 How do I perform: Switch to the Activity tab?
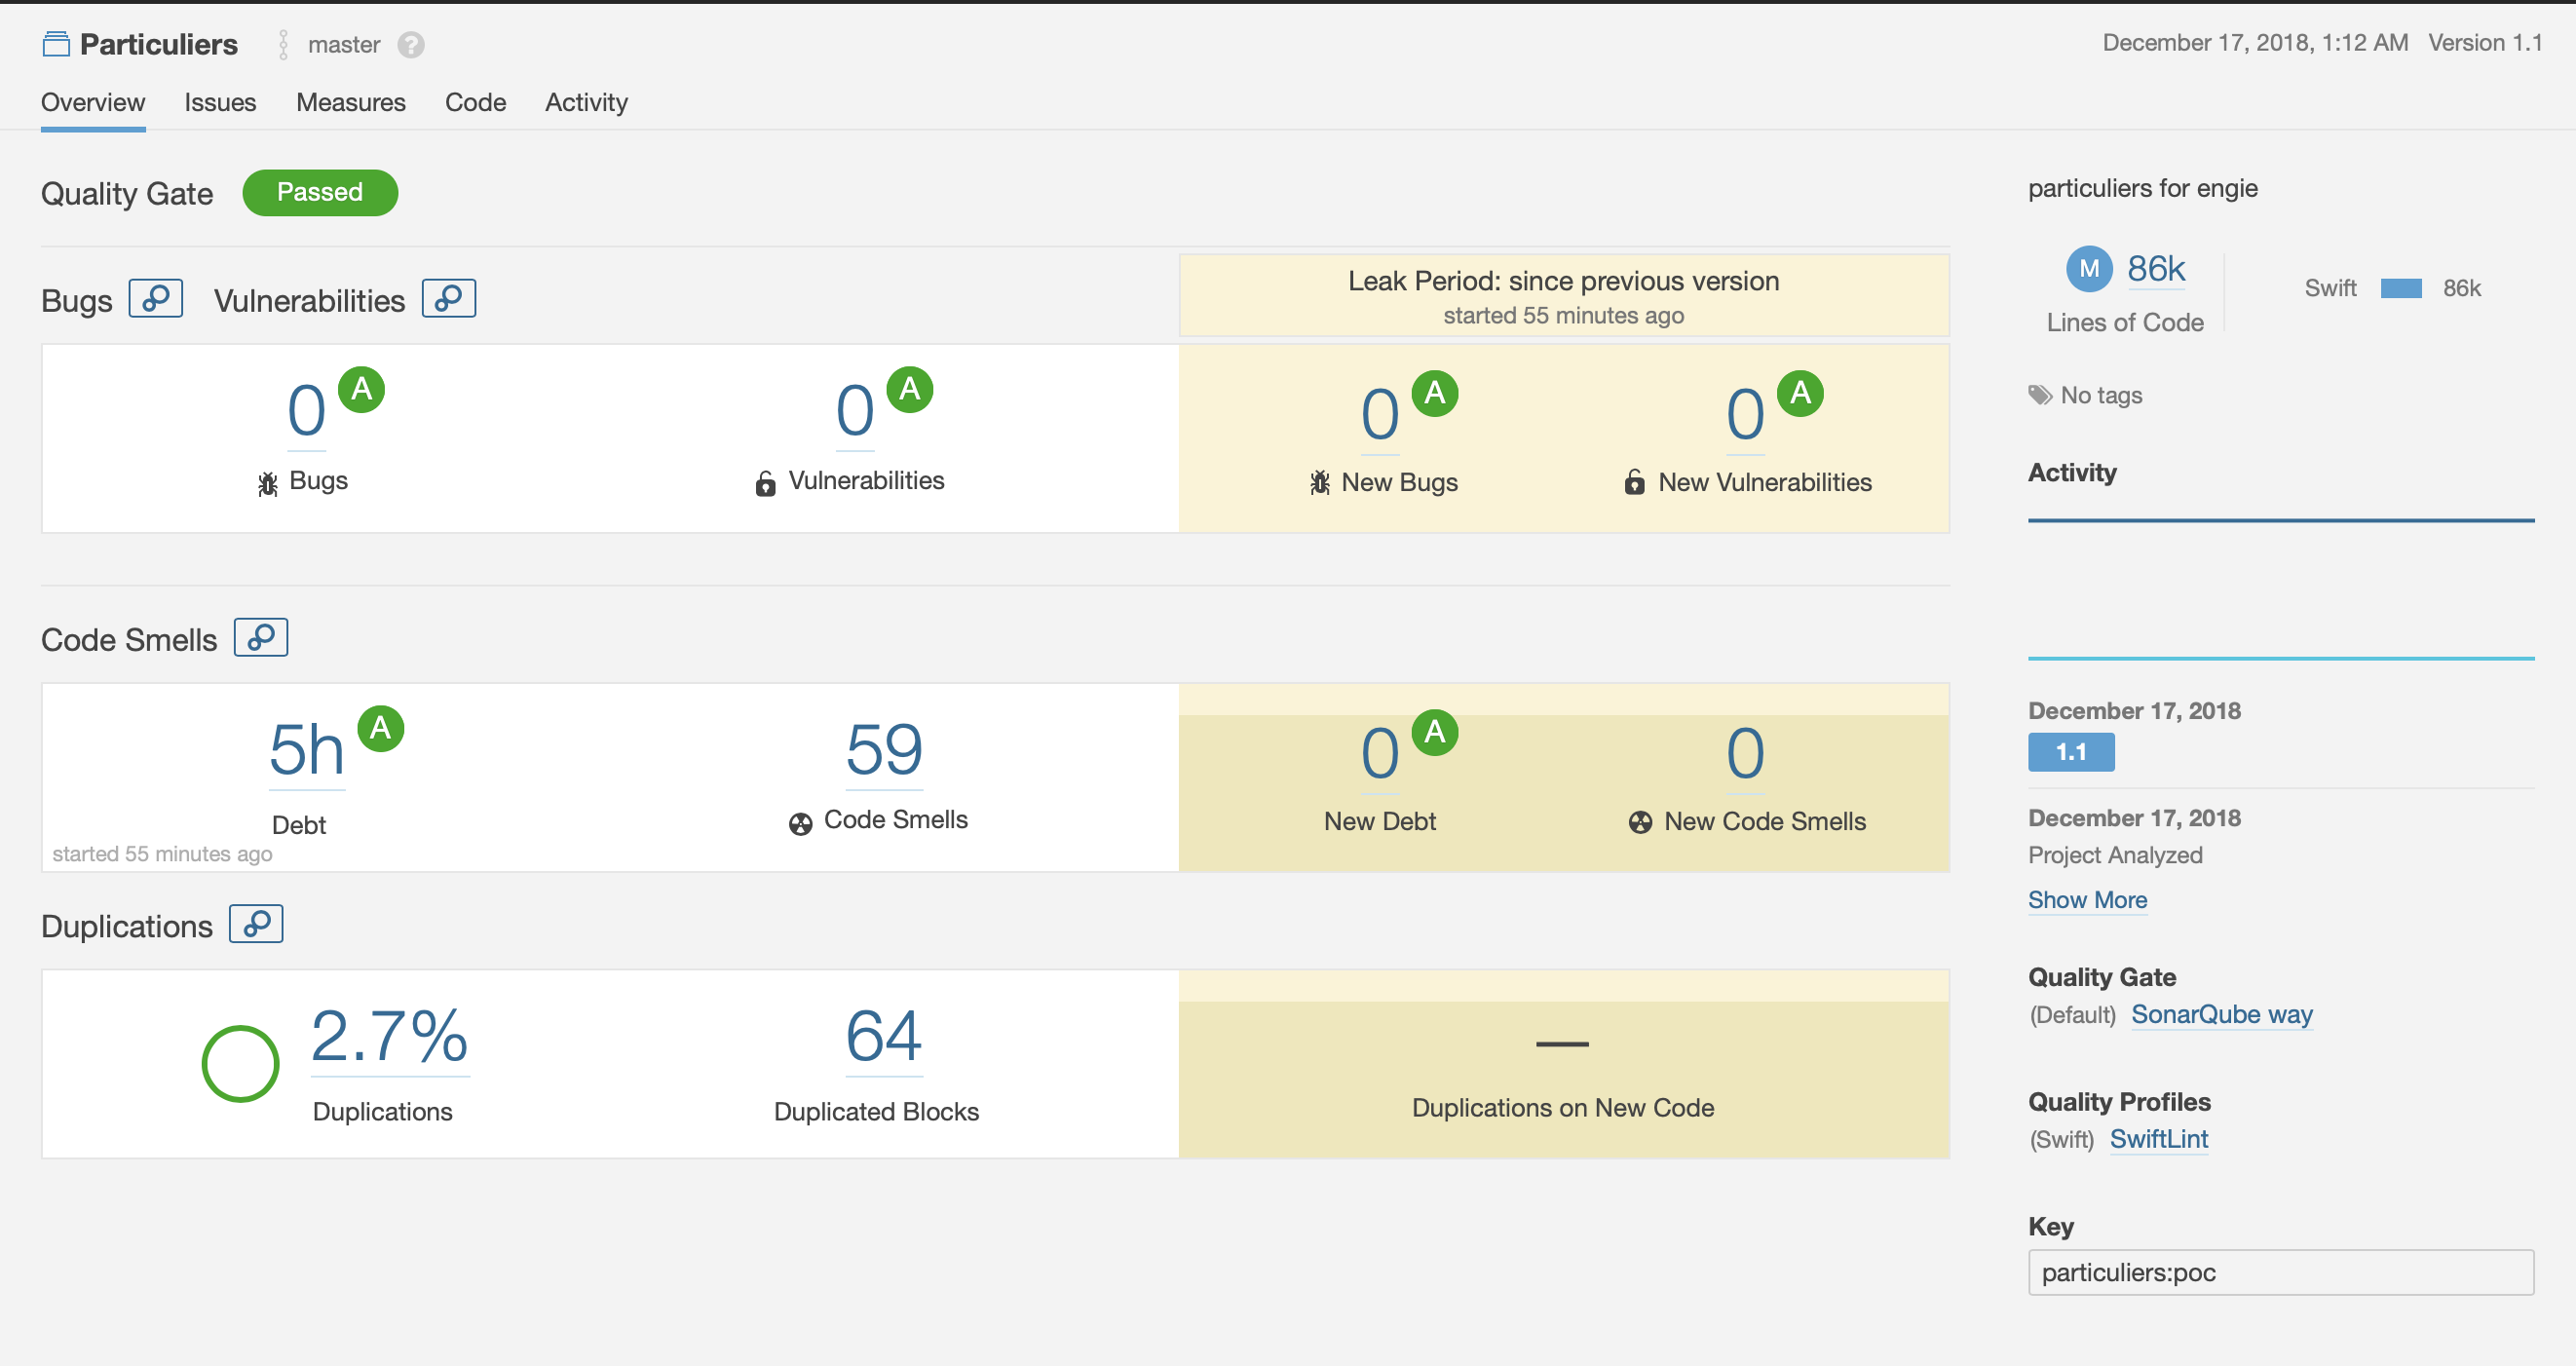tap(586, 102)
